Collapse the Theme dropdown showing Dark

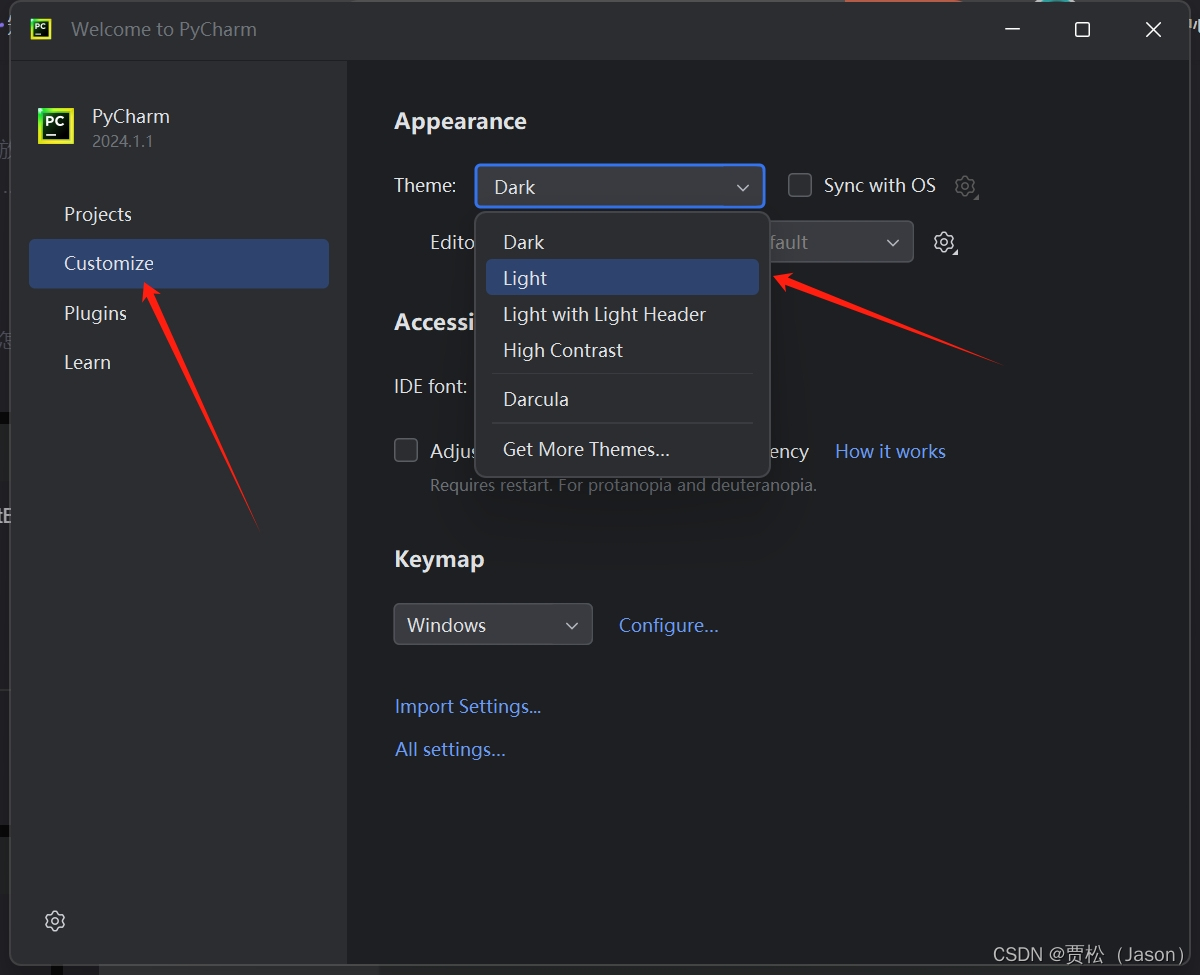pyautogui.click(x=620, y=186)
